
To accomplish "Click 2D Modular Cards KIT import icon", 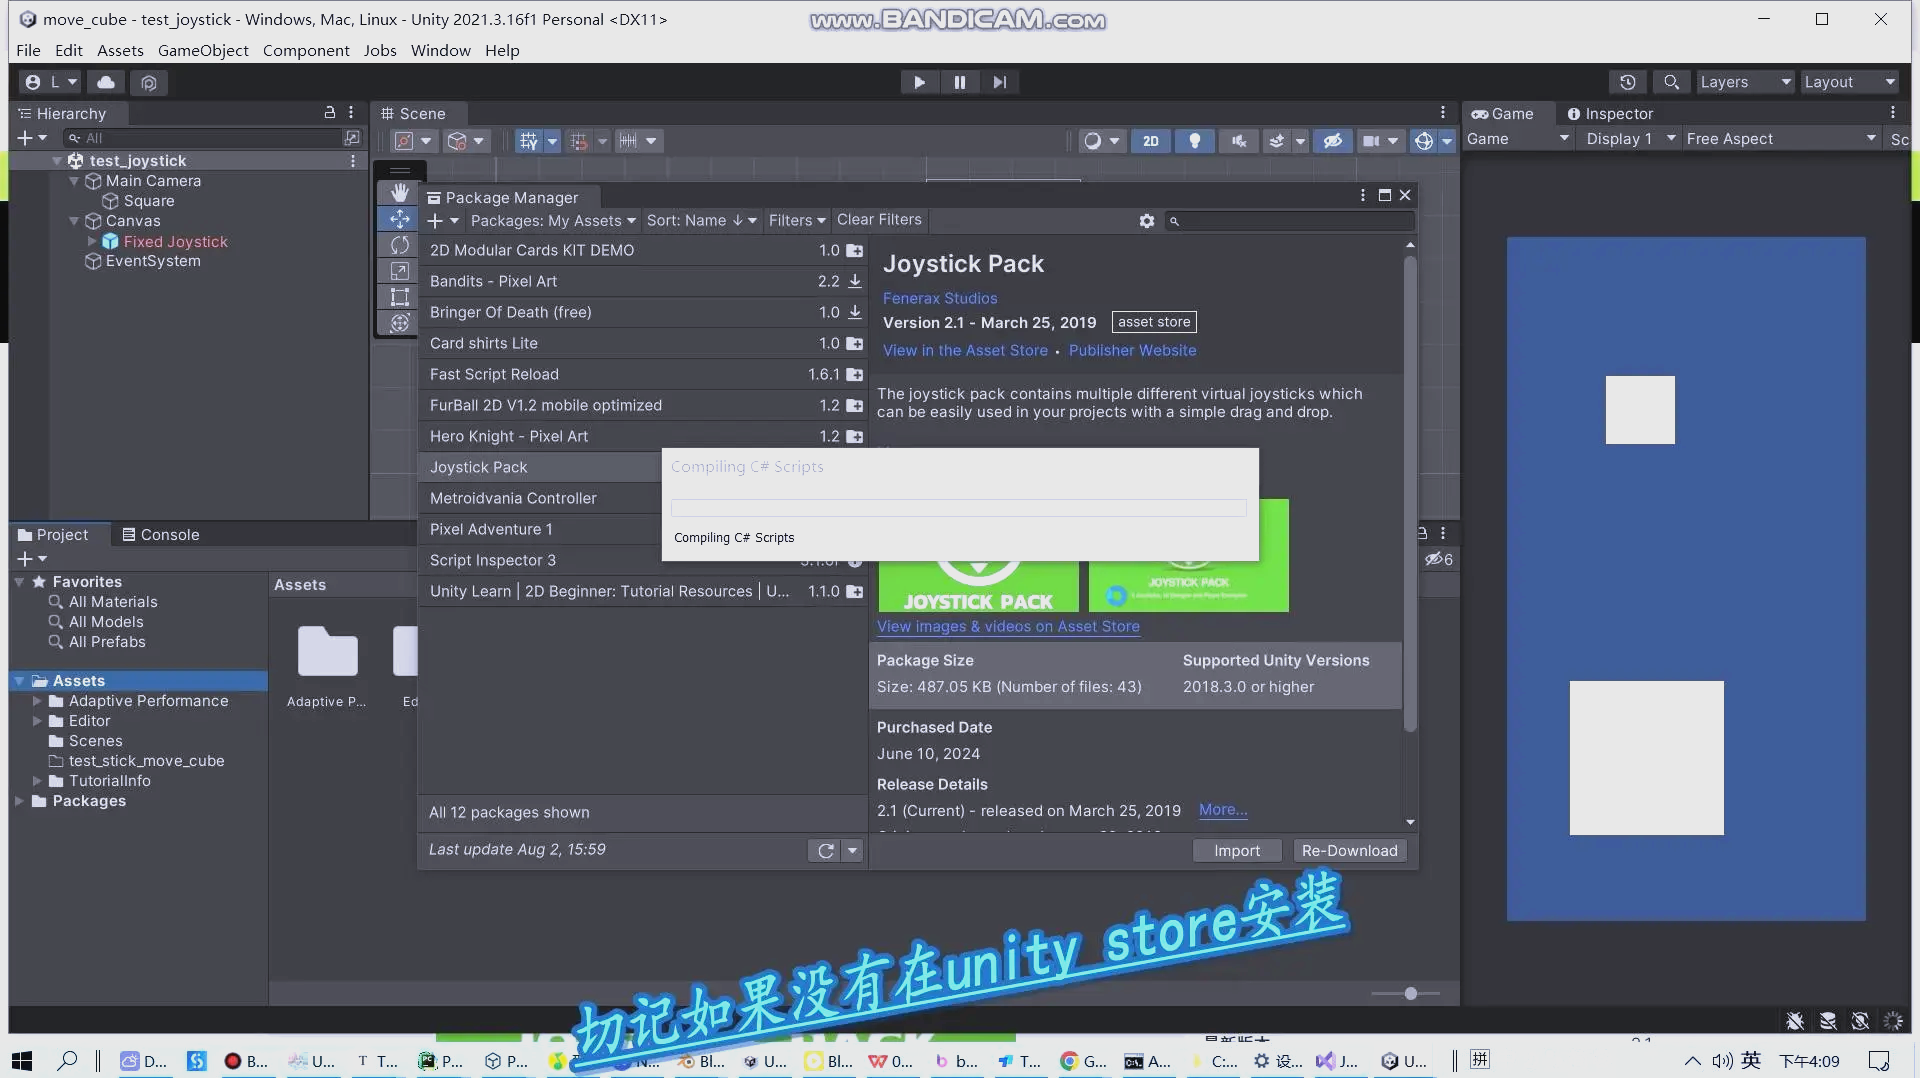I will 855,250.
